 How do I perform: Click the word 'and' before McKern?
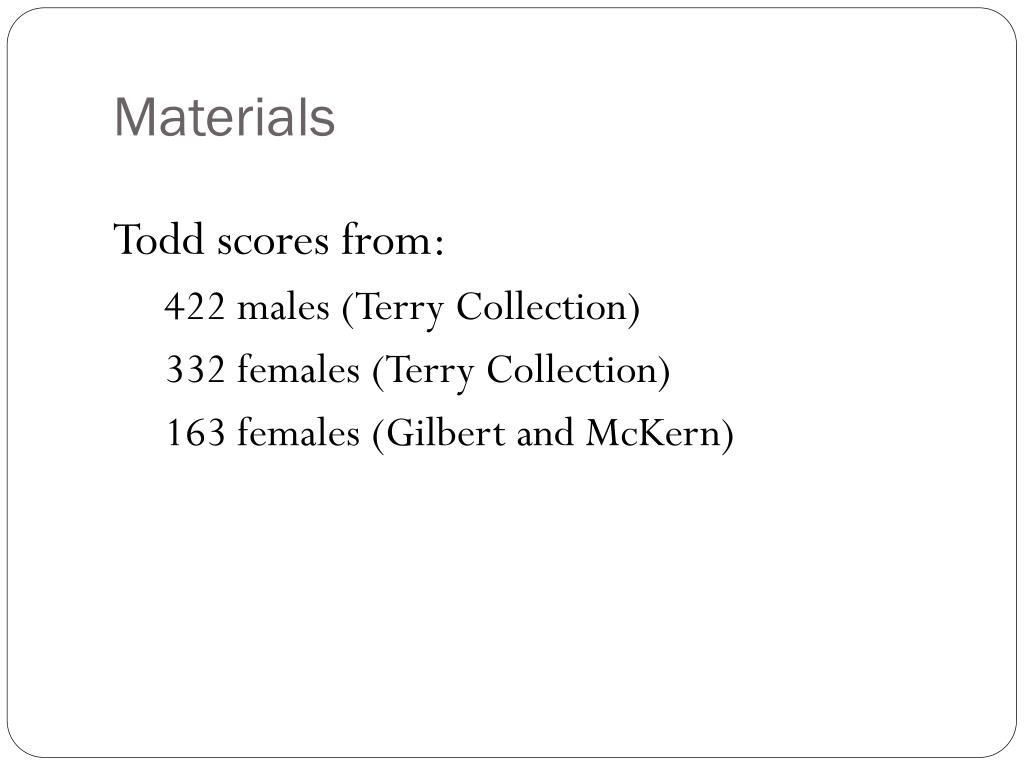coord(545,432)
